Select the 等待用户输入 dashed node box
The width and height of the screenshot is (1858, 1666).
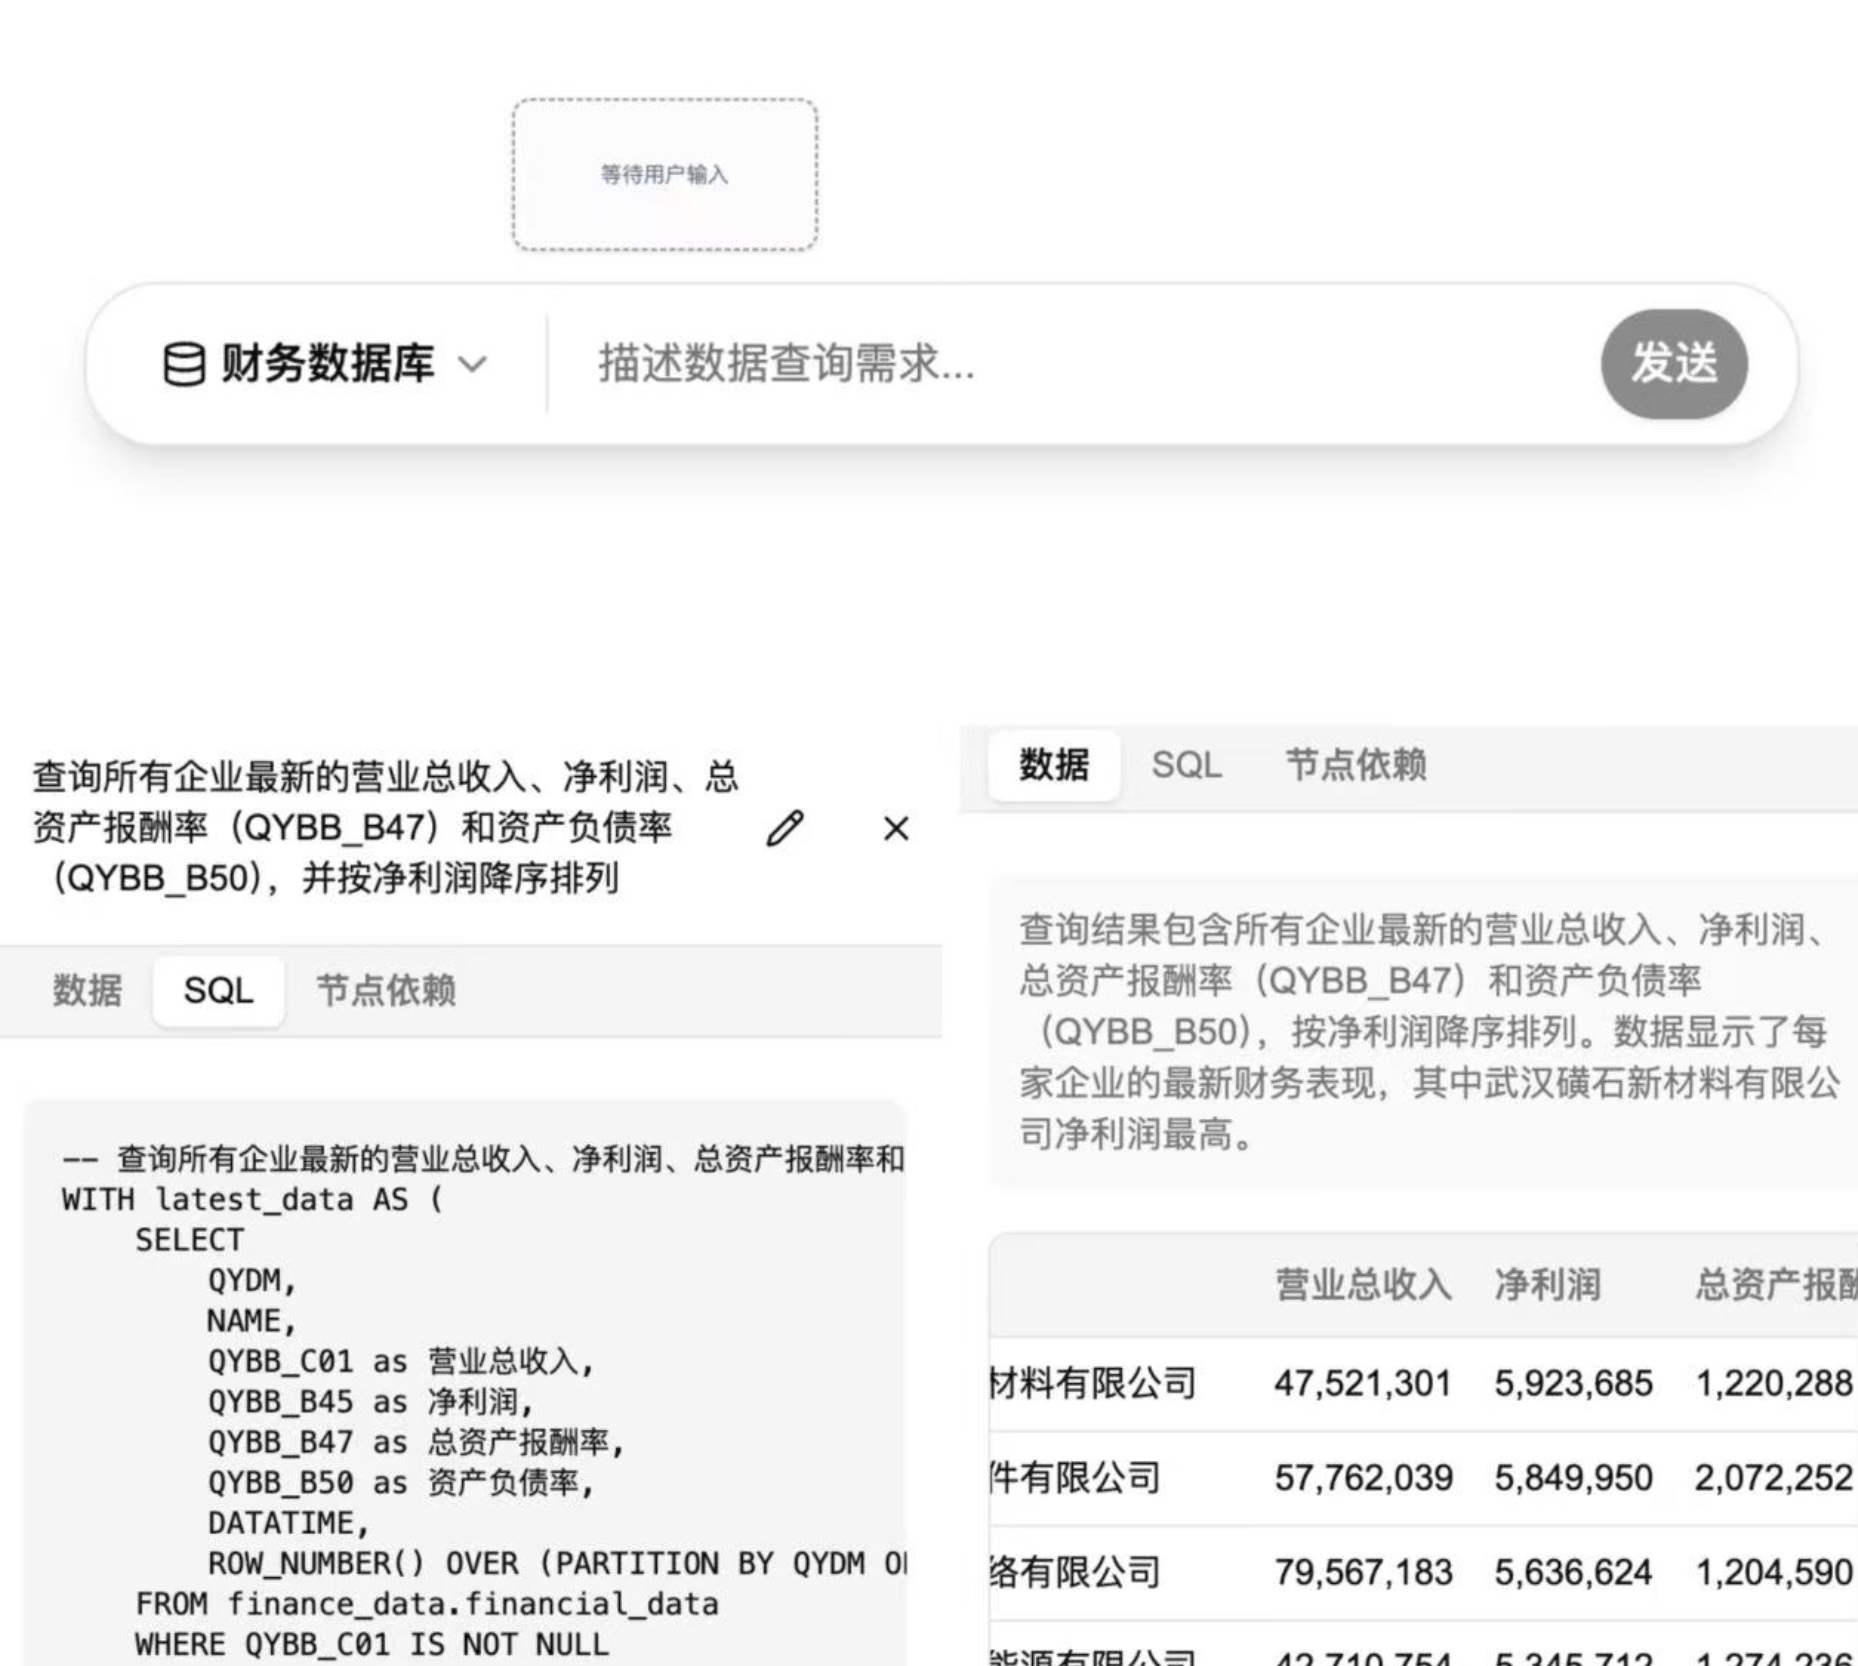(x=665, y=175)
